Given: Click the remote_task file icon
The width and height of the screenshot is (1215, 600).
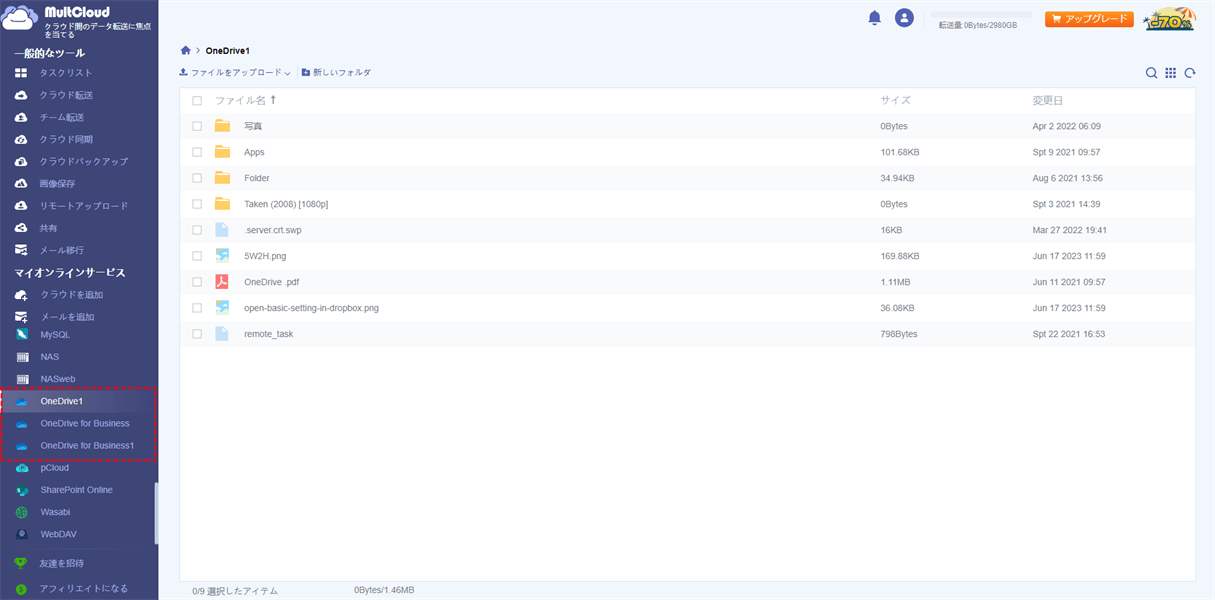Looking at the screenshot, I should [x=222, y=334].
